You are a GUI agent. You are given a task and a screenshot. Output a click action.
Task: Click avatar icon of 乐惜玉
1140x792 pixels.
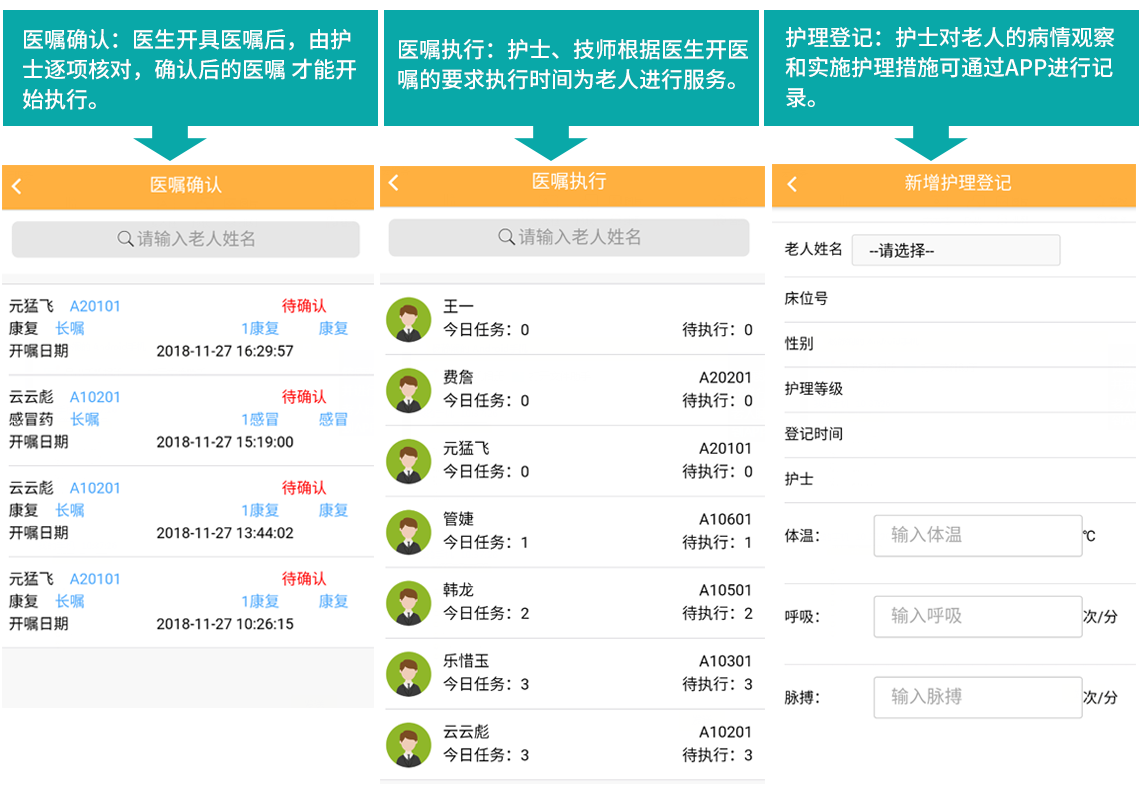[408, 674]
